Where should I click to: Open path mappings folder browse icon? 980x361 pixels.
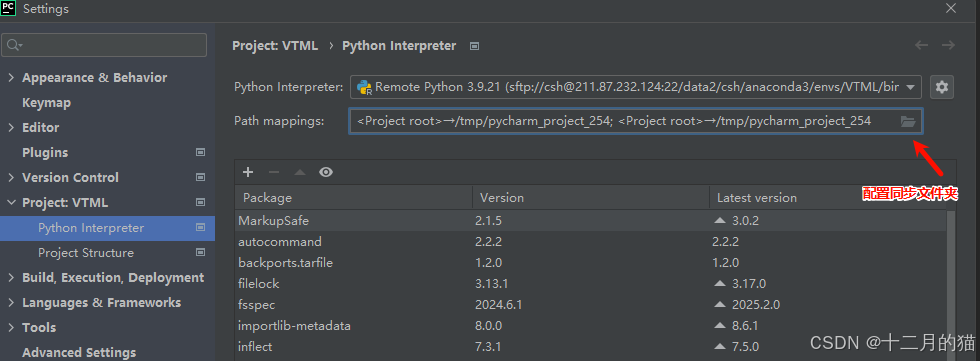pyautogui.click(x=908, y=121)
